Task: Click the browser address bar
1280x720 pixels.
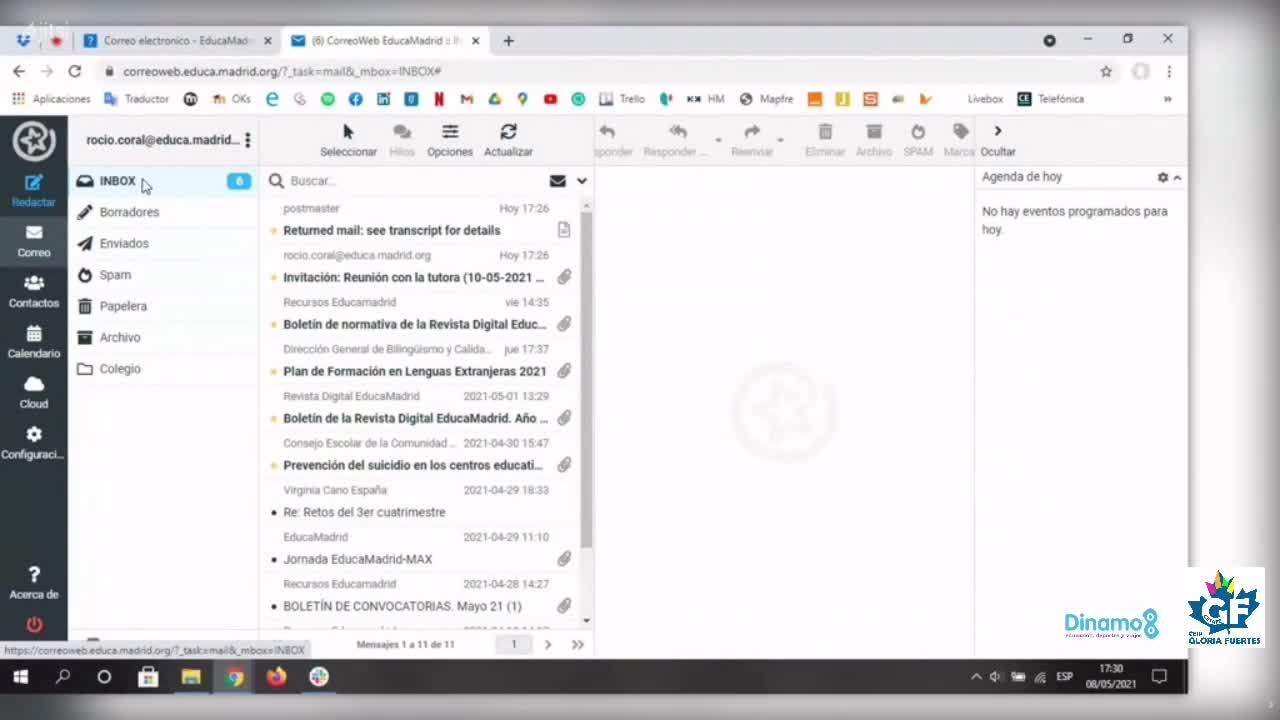Action: pos(600,71)
